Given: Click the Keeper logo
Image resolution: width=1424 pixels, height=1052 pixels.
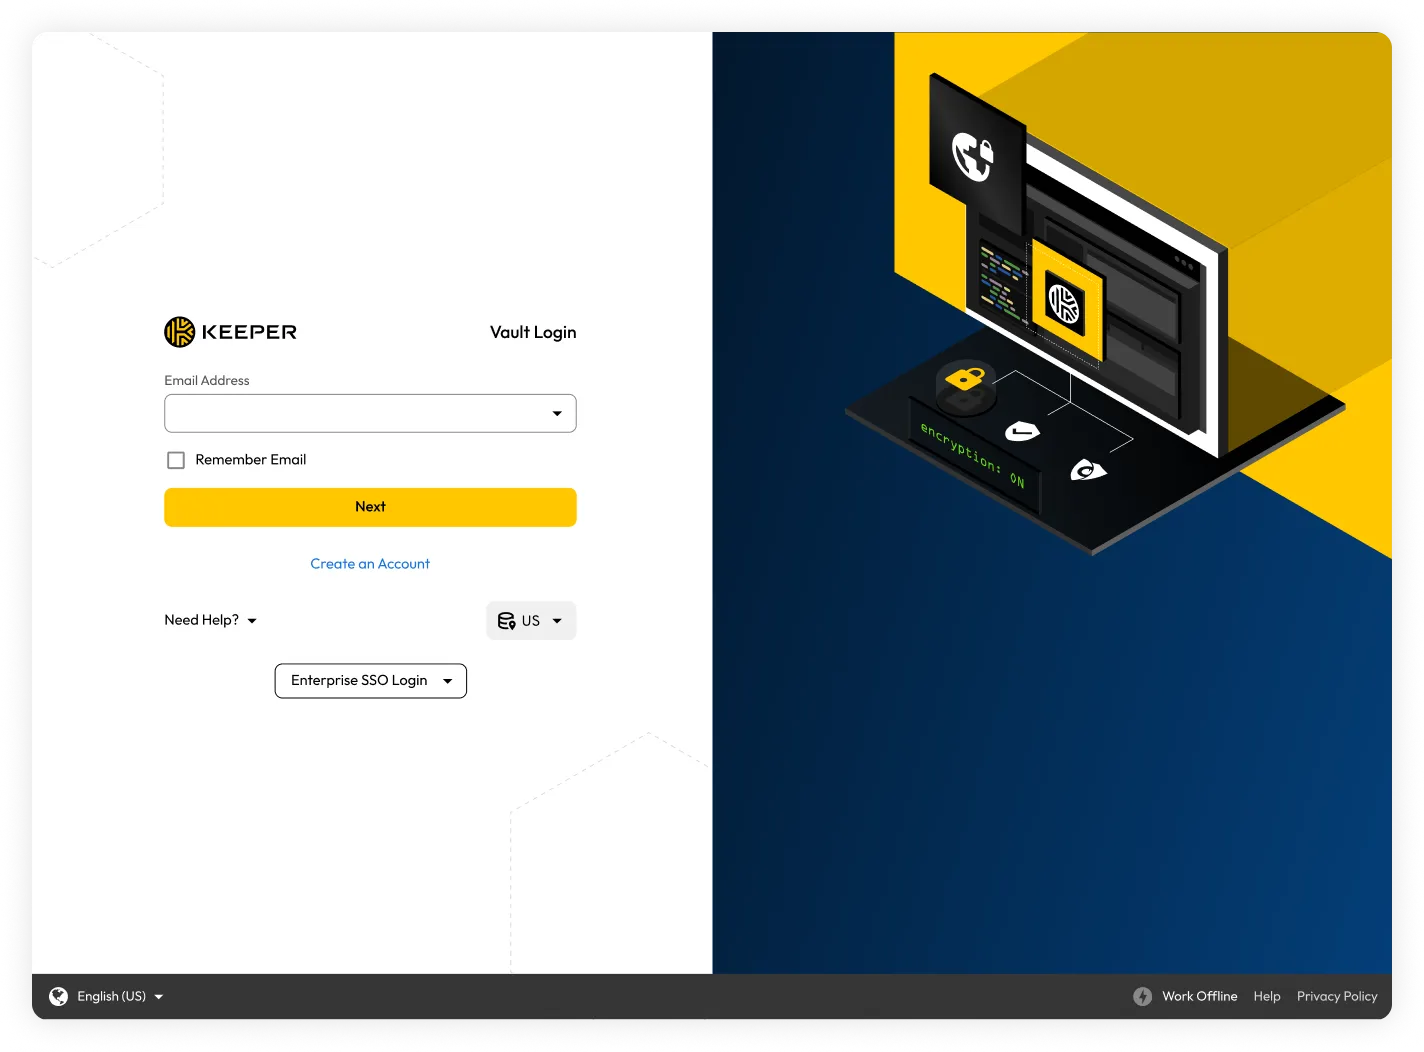Looking at the screenshot, I should pos(231,332).
